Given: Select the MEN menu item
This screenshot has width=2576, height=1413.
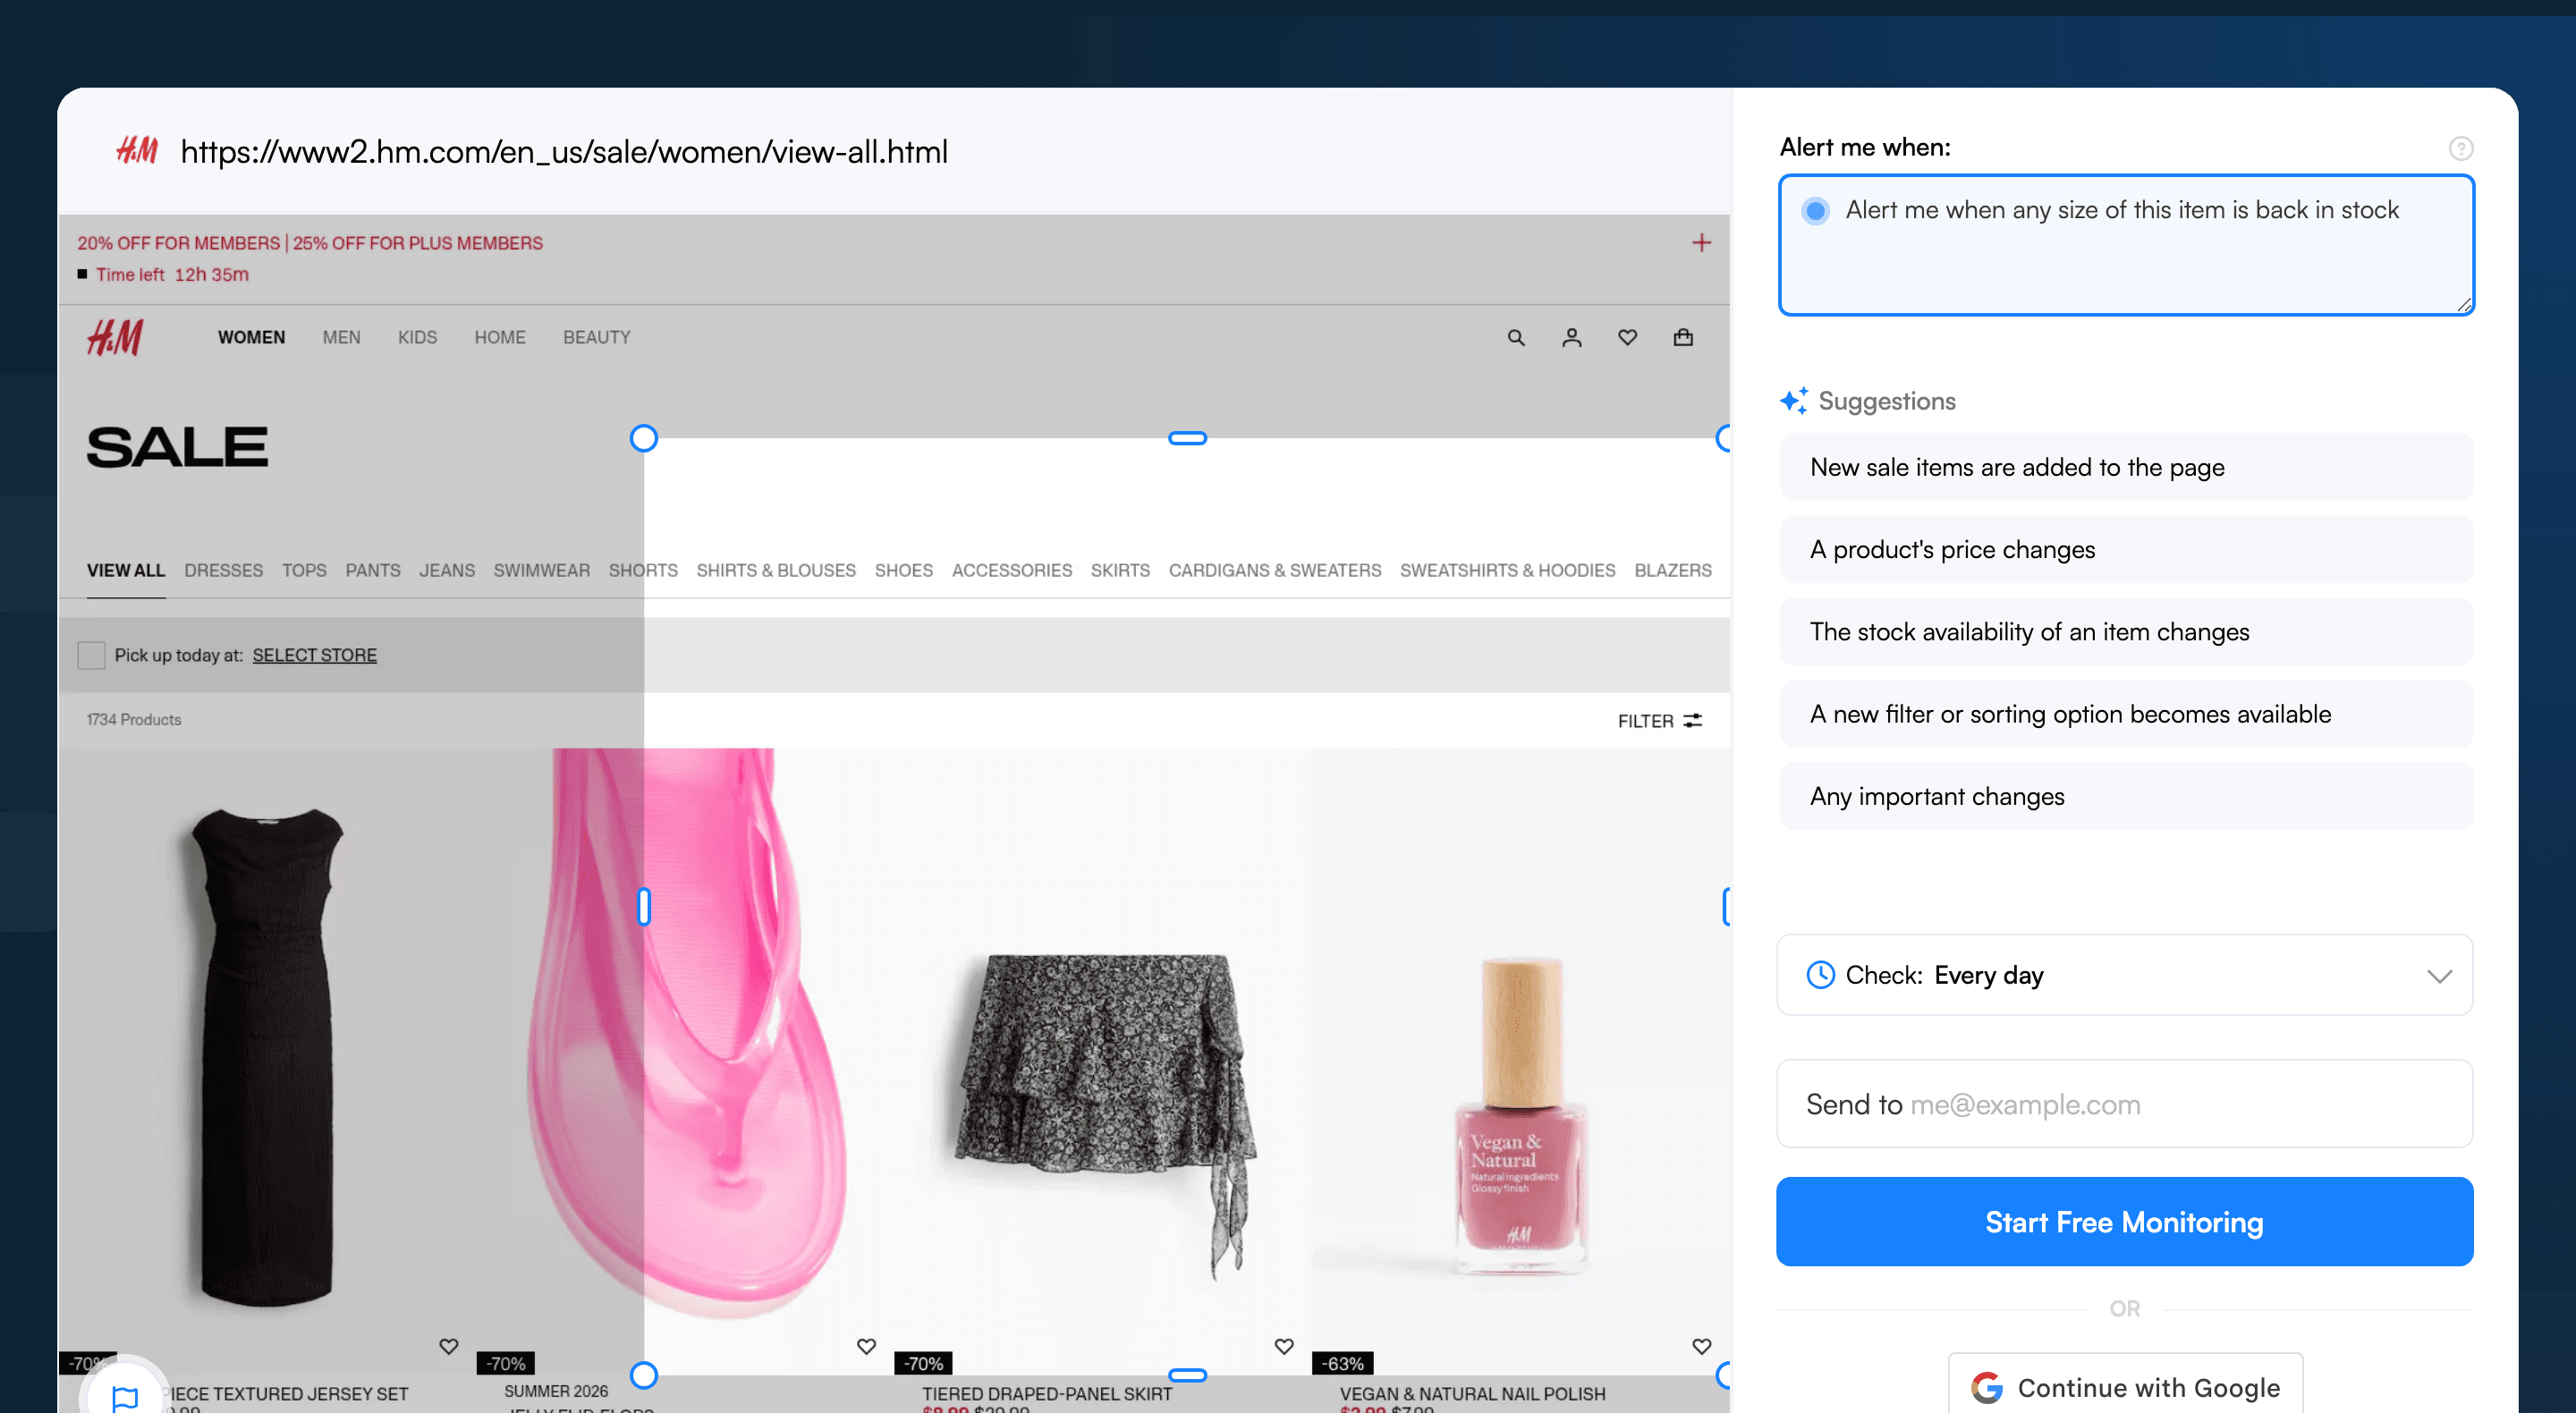Looking at the screenshot, I should pos(342,338).
